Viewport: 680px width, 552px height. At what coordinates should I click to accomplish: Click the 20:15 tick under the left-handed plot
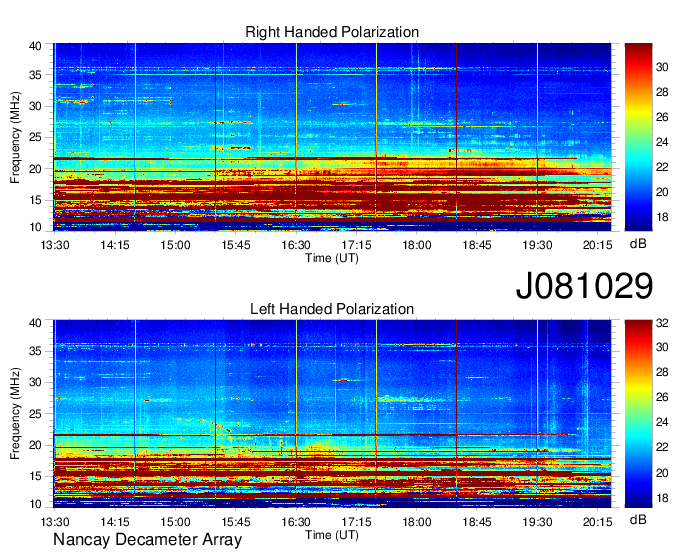598,522
